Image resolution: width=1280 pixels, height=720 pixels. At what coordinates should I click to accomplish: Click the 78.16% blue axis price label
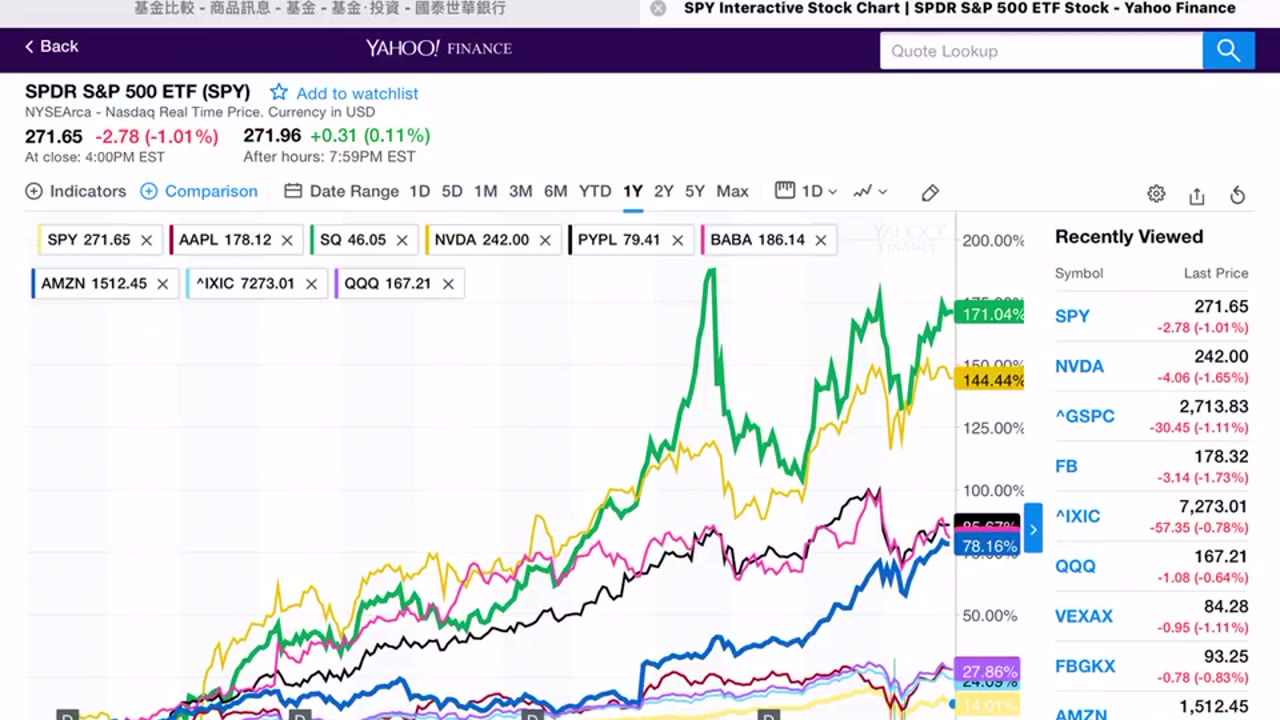coord(988,546)
